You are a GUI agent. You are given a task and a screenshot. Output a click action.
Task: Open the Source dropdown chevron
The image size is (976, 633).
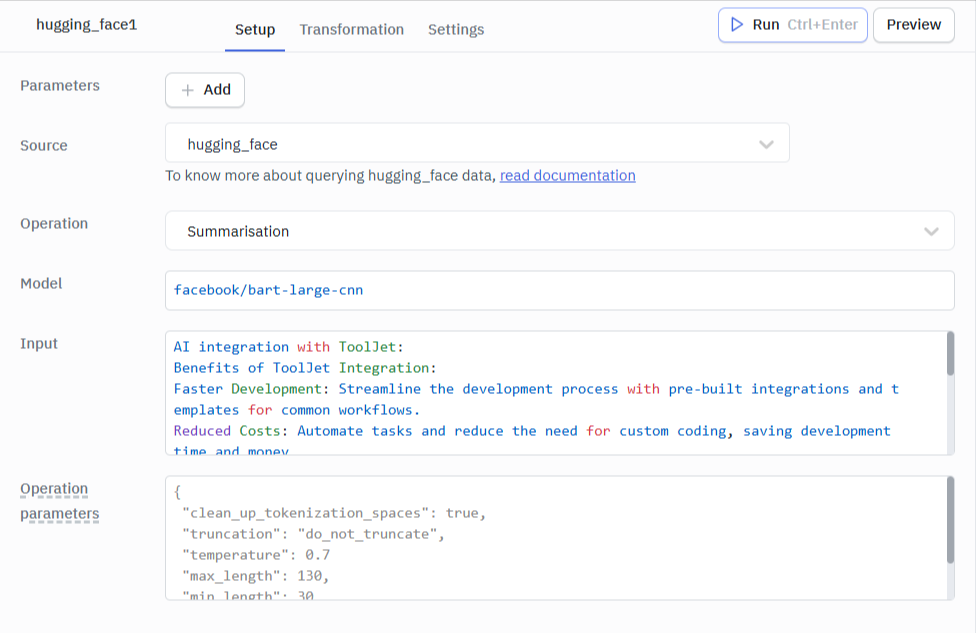click(766, 144)
